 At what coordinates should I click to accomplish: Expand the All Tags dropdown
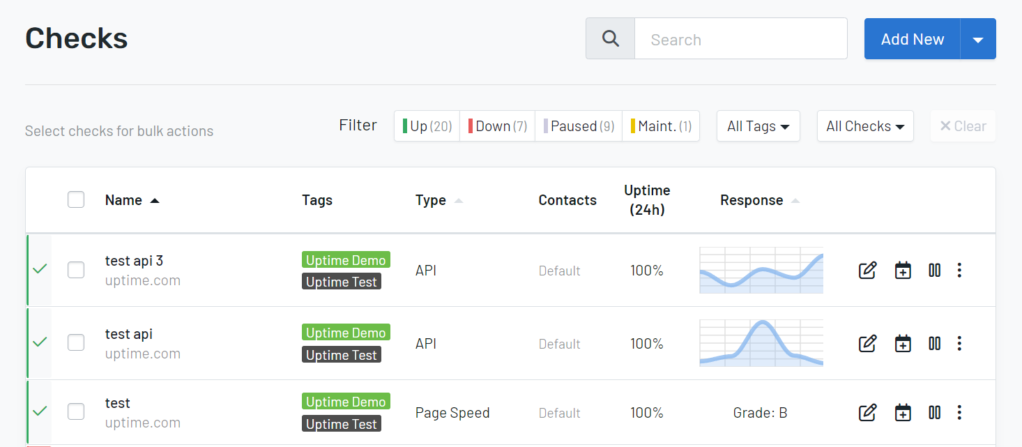pyautogui.click(x=757, y=126)
